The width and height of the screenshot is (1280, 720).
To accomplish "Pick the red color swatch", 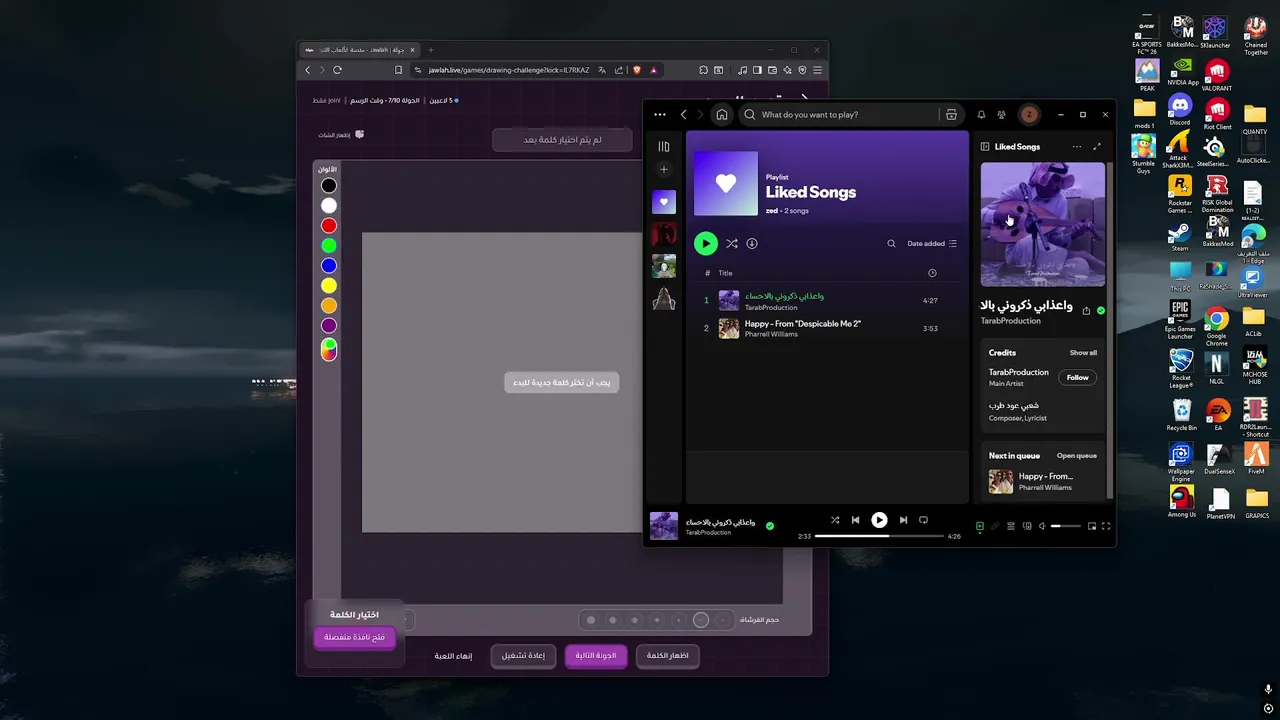I will 329,226.
